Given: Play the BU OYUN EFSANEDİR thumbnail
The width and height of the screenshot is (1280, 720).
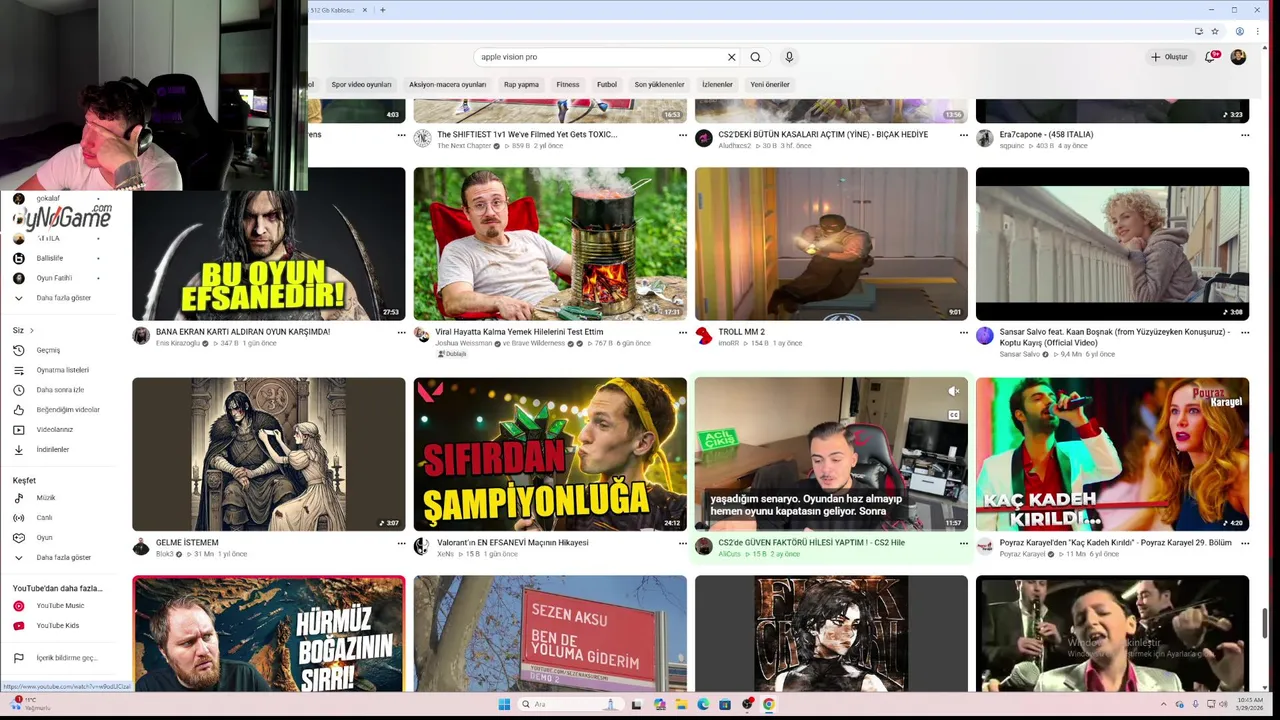Looking at the screenshot, I should tap(269, 244).
